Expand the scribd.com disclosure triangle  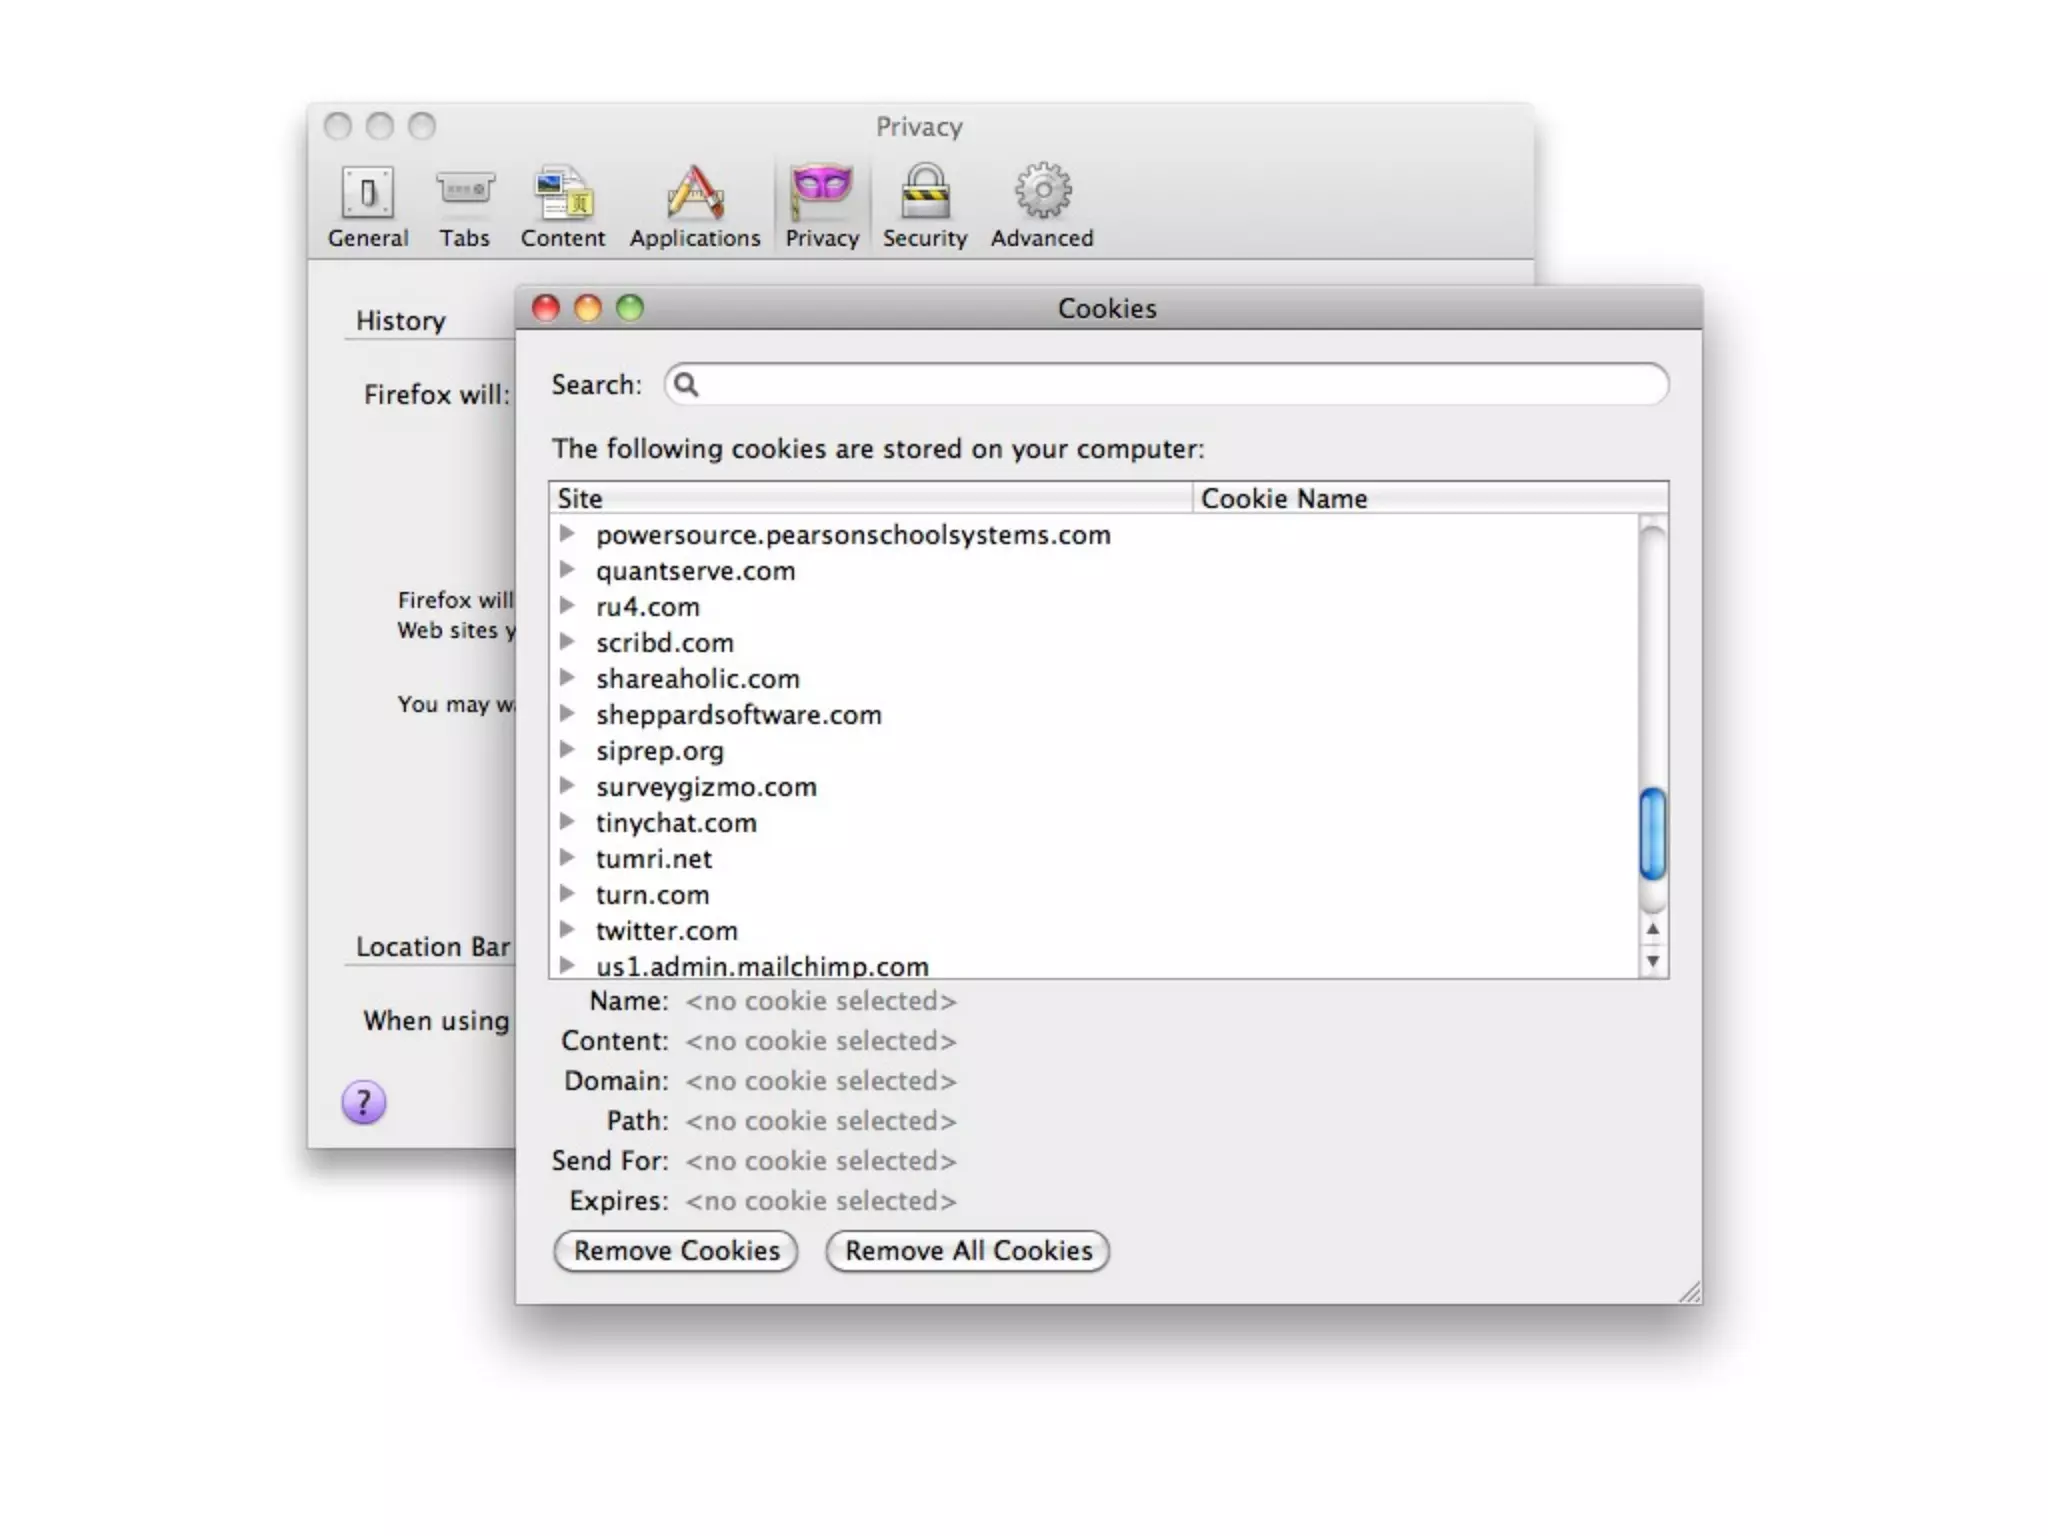pos(567,642)
